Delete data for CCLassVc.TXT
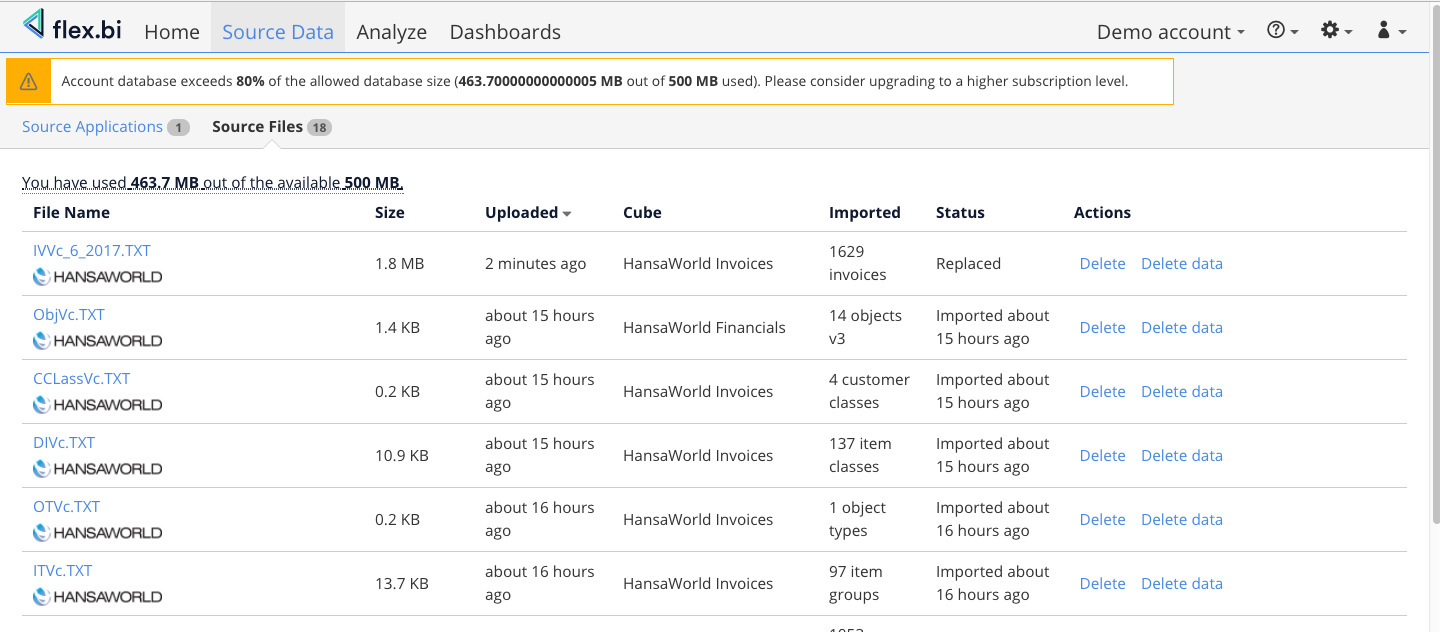Image resolution: width=1440 pixels, height=632 pixels. click(1181, 392)
